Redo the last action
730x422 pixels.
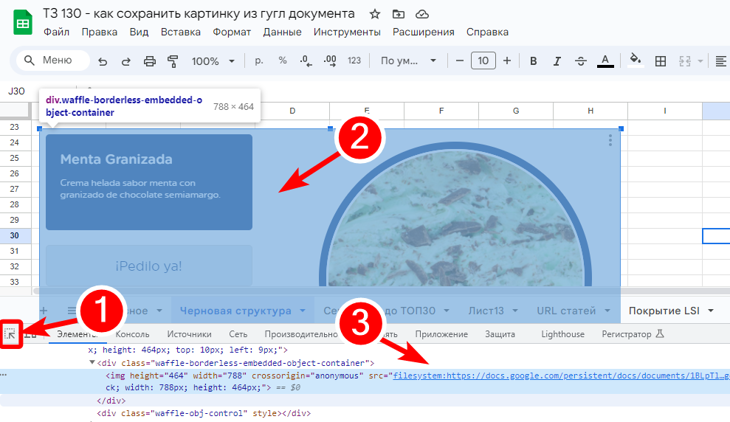126,61
